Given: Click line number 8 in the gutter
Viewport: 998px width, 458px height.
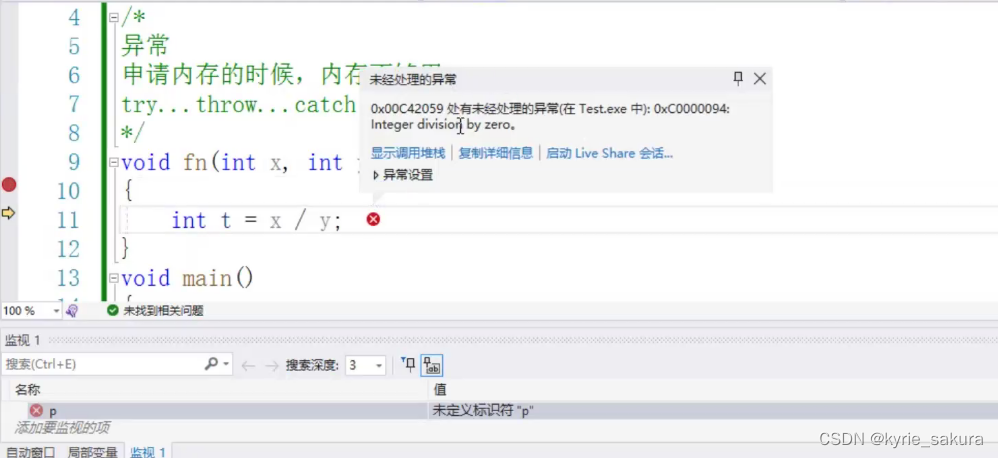Looking at the screenshot, I should tap(74, 134).
